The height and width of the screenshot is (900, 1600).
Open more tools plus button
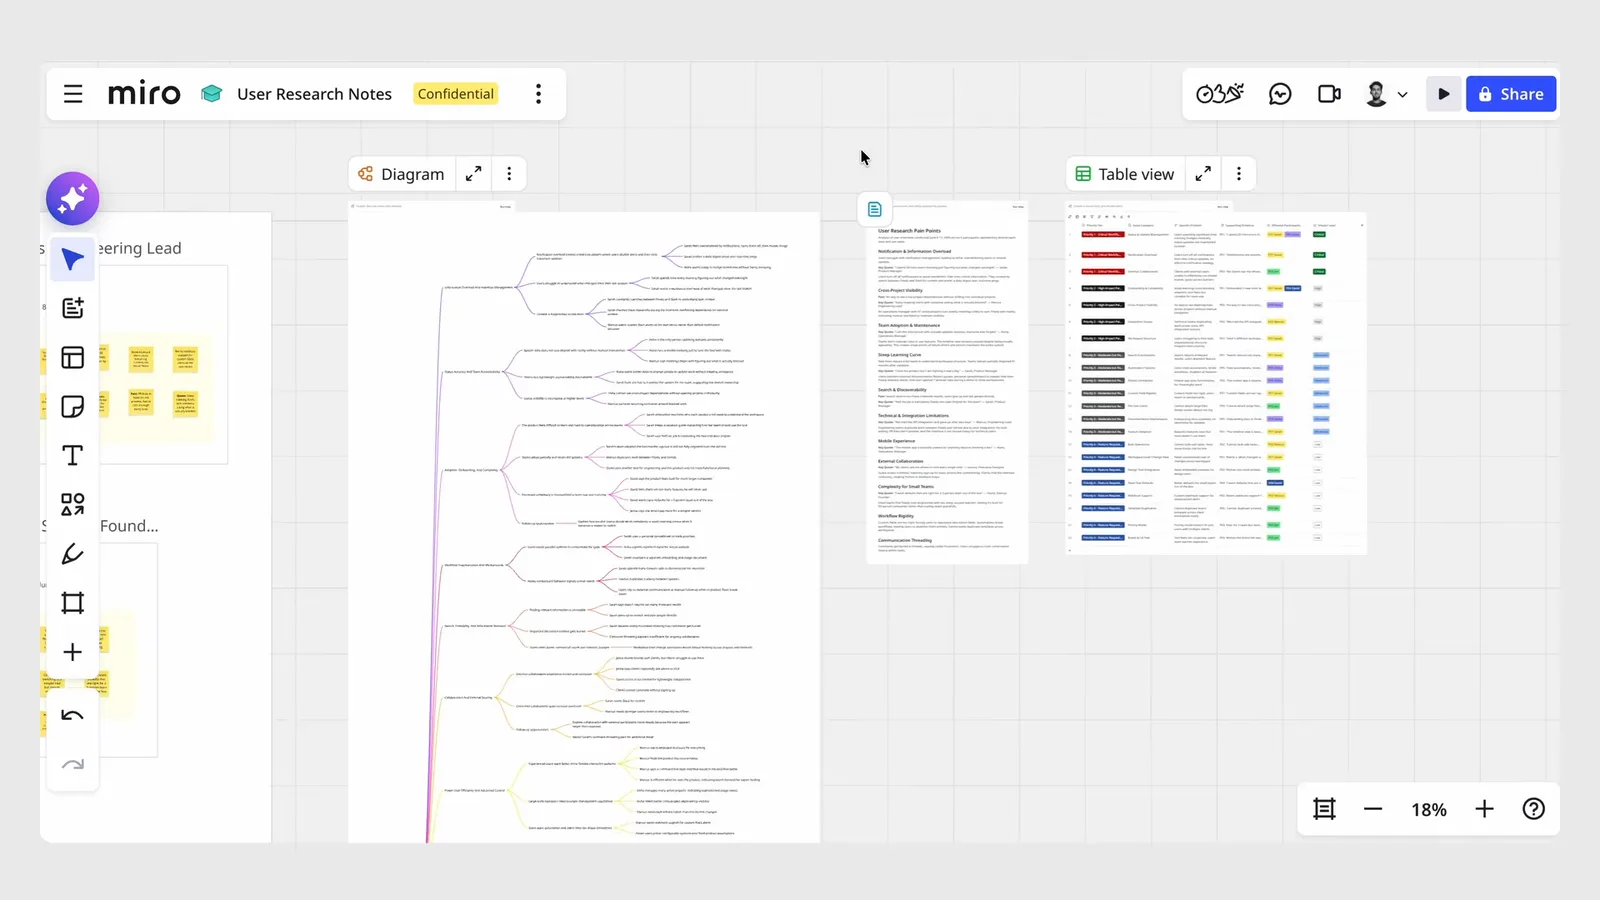tap(73, 652)
